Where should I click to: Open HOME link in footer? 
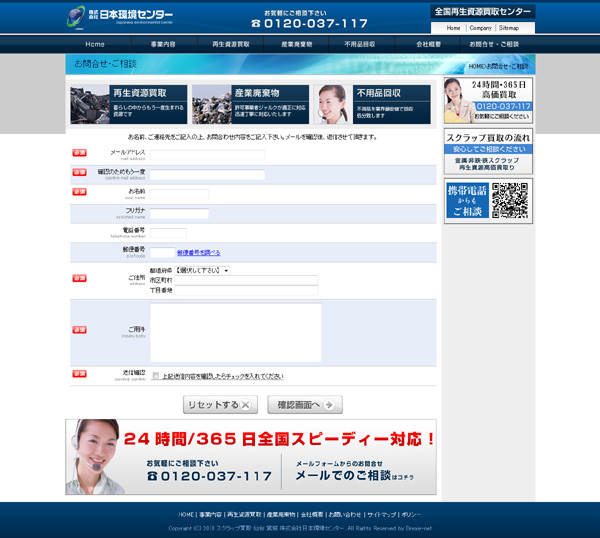point(186,515)
